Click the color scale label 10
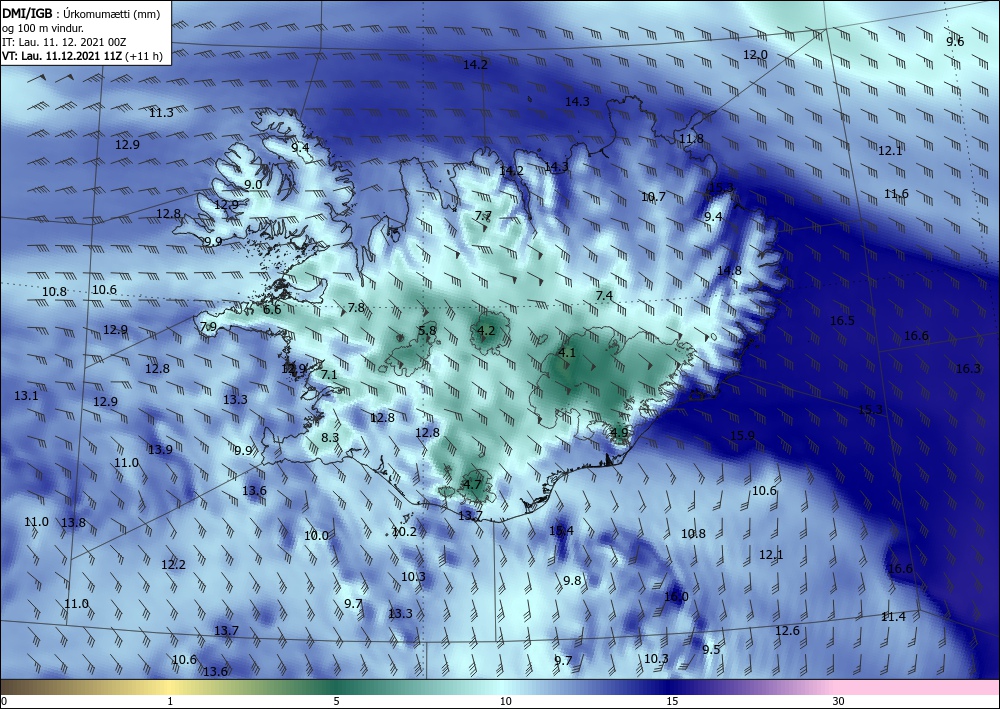The image size is (1000, 709). coord(505,702)
